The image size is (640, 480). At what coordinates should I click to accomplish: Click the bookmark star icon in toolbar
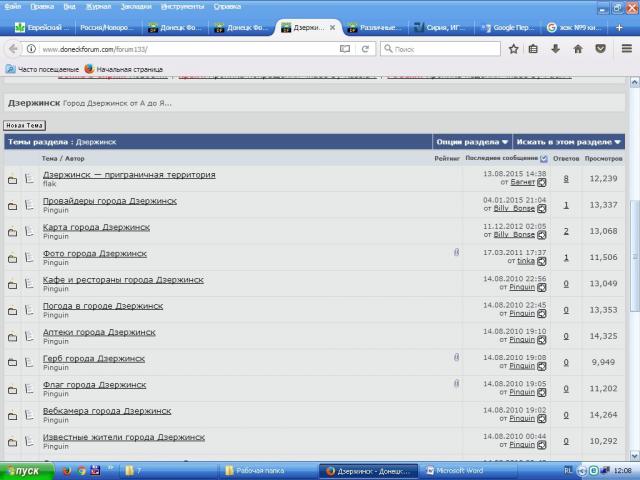click(513, 48)
